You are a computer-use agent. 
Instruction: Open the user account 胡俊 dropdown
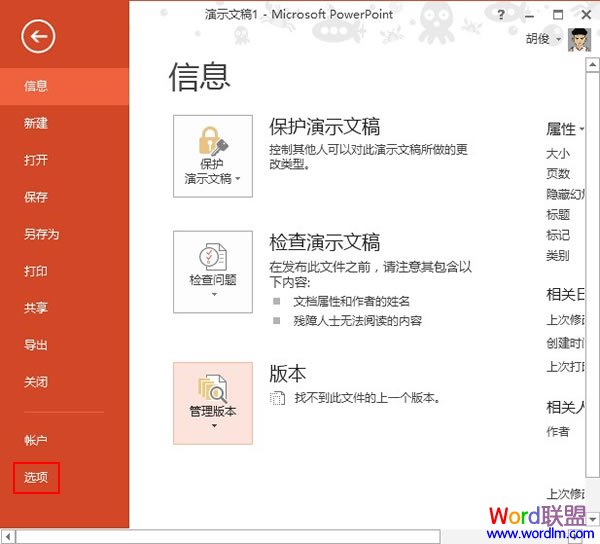[x=543, y=39]
